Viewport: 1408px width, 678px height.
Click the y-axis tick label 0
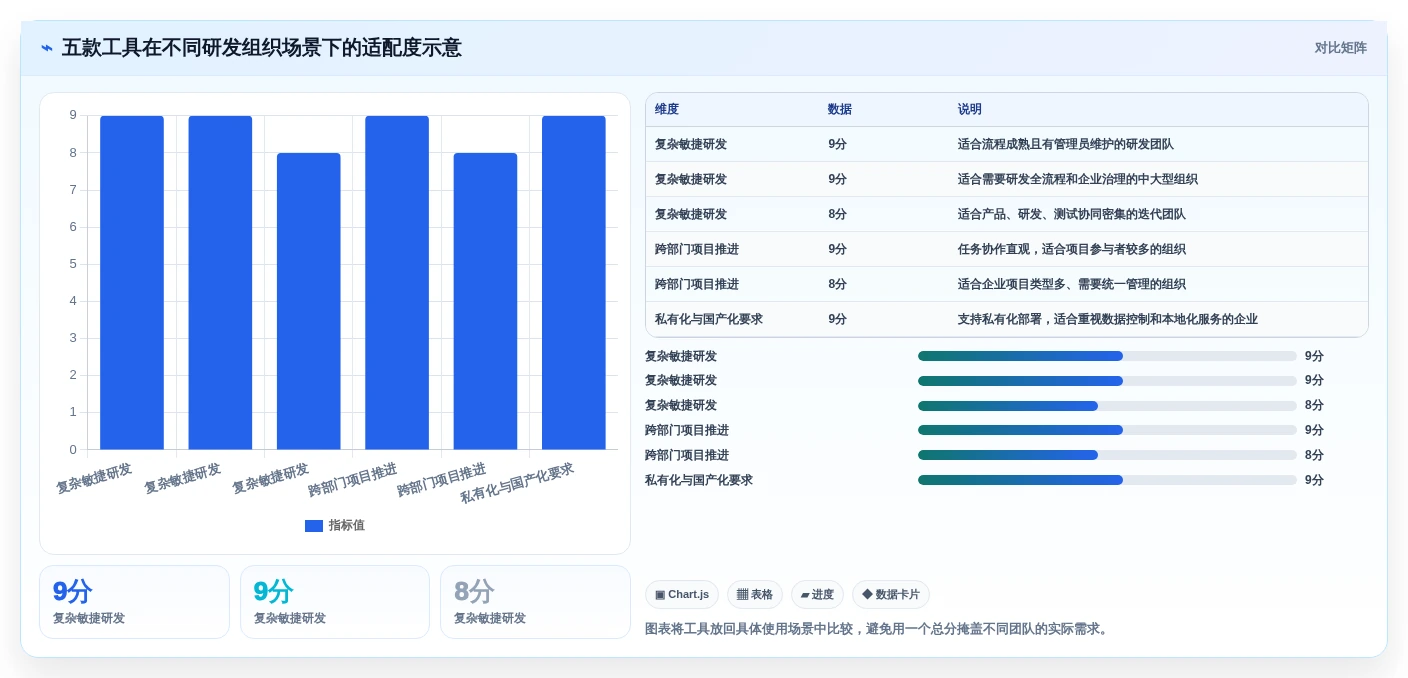coord(73,450)
